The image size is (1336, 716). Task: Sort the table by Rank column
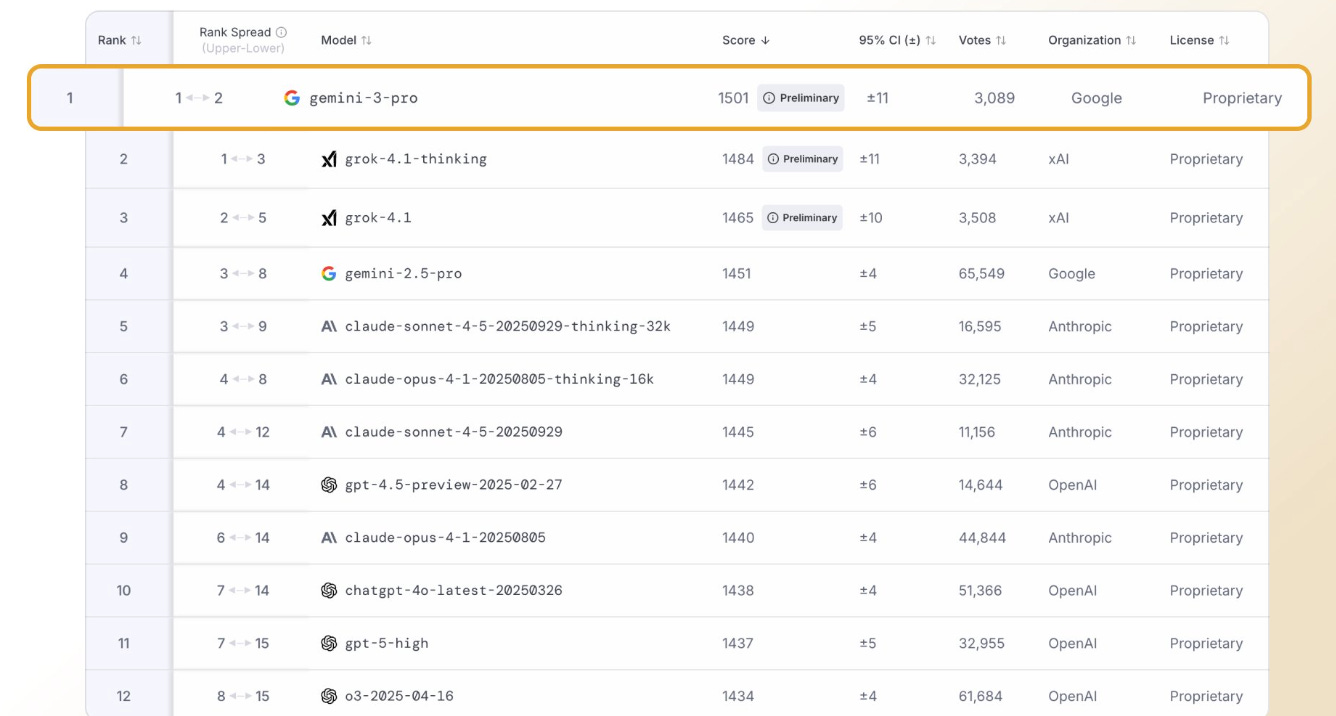point(120,40)
